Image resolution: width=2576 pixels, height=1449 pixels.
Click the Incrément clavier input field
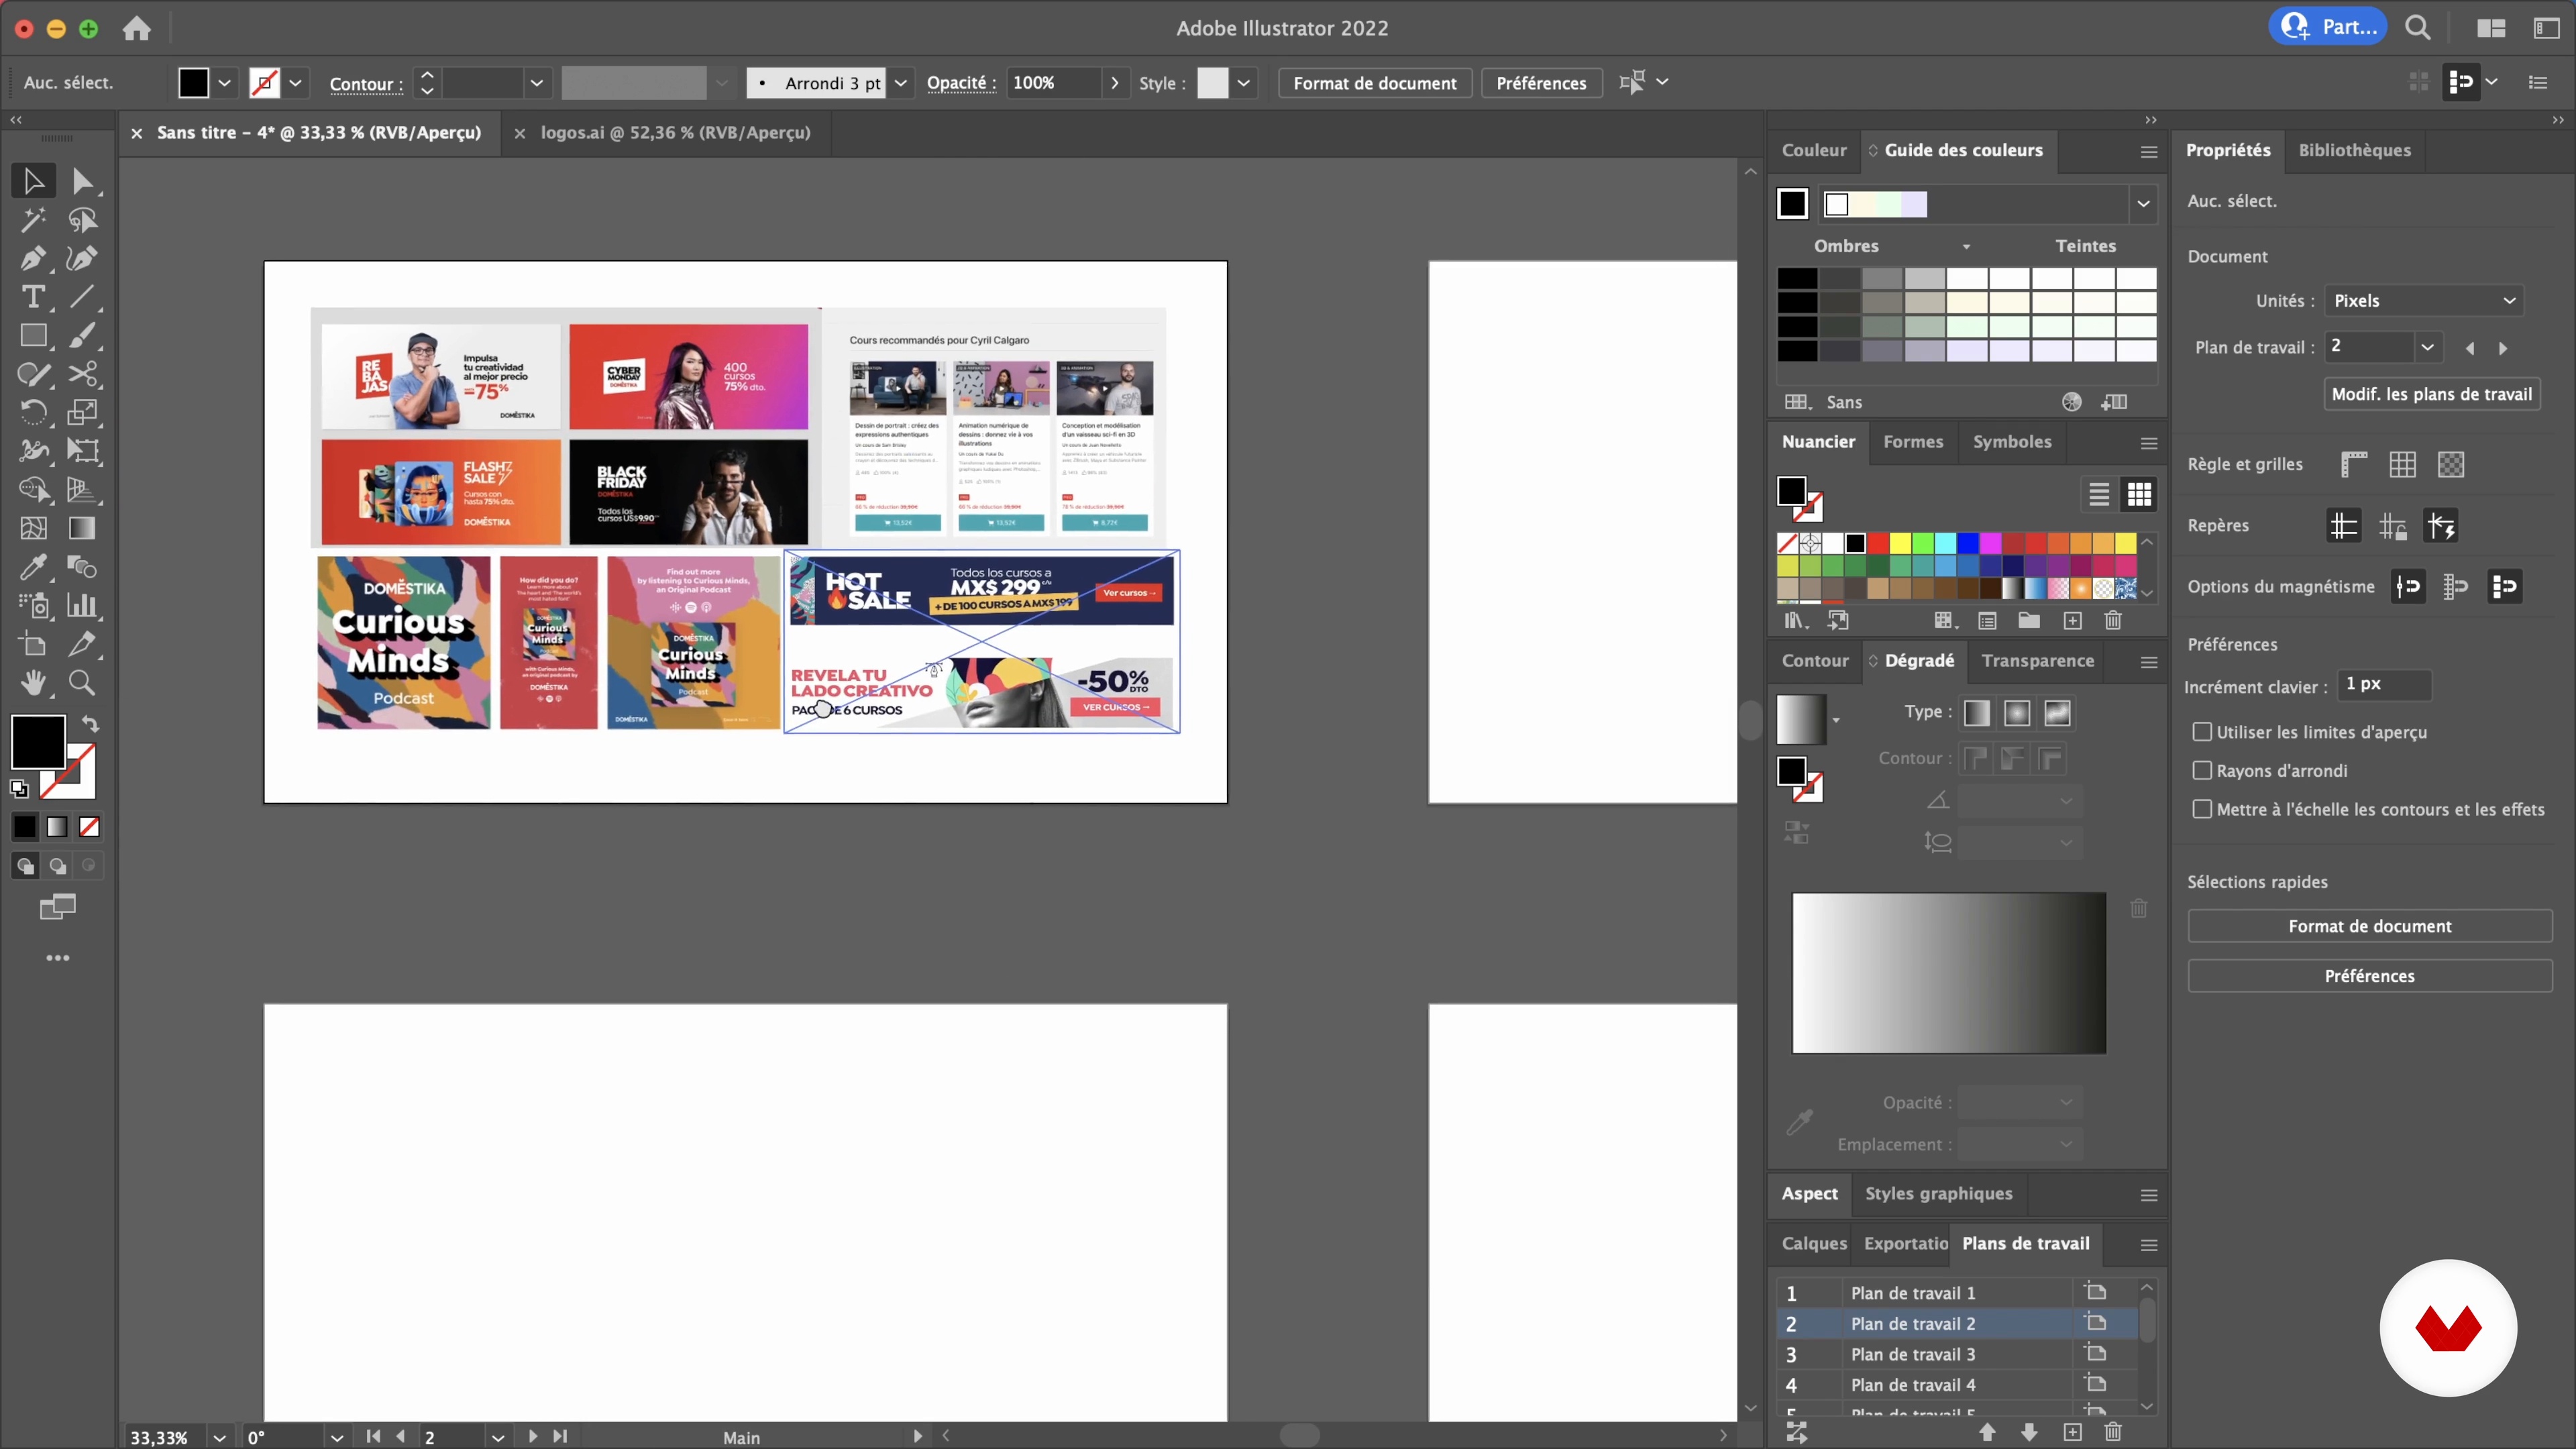[x=2384, y=684]
